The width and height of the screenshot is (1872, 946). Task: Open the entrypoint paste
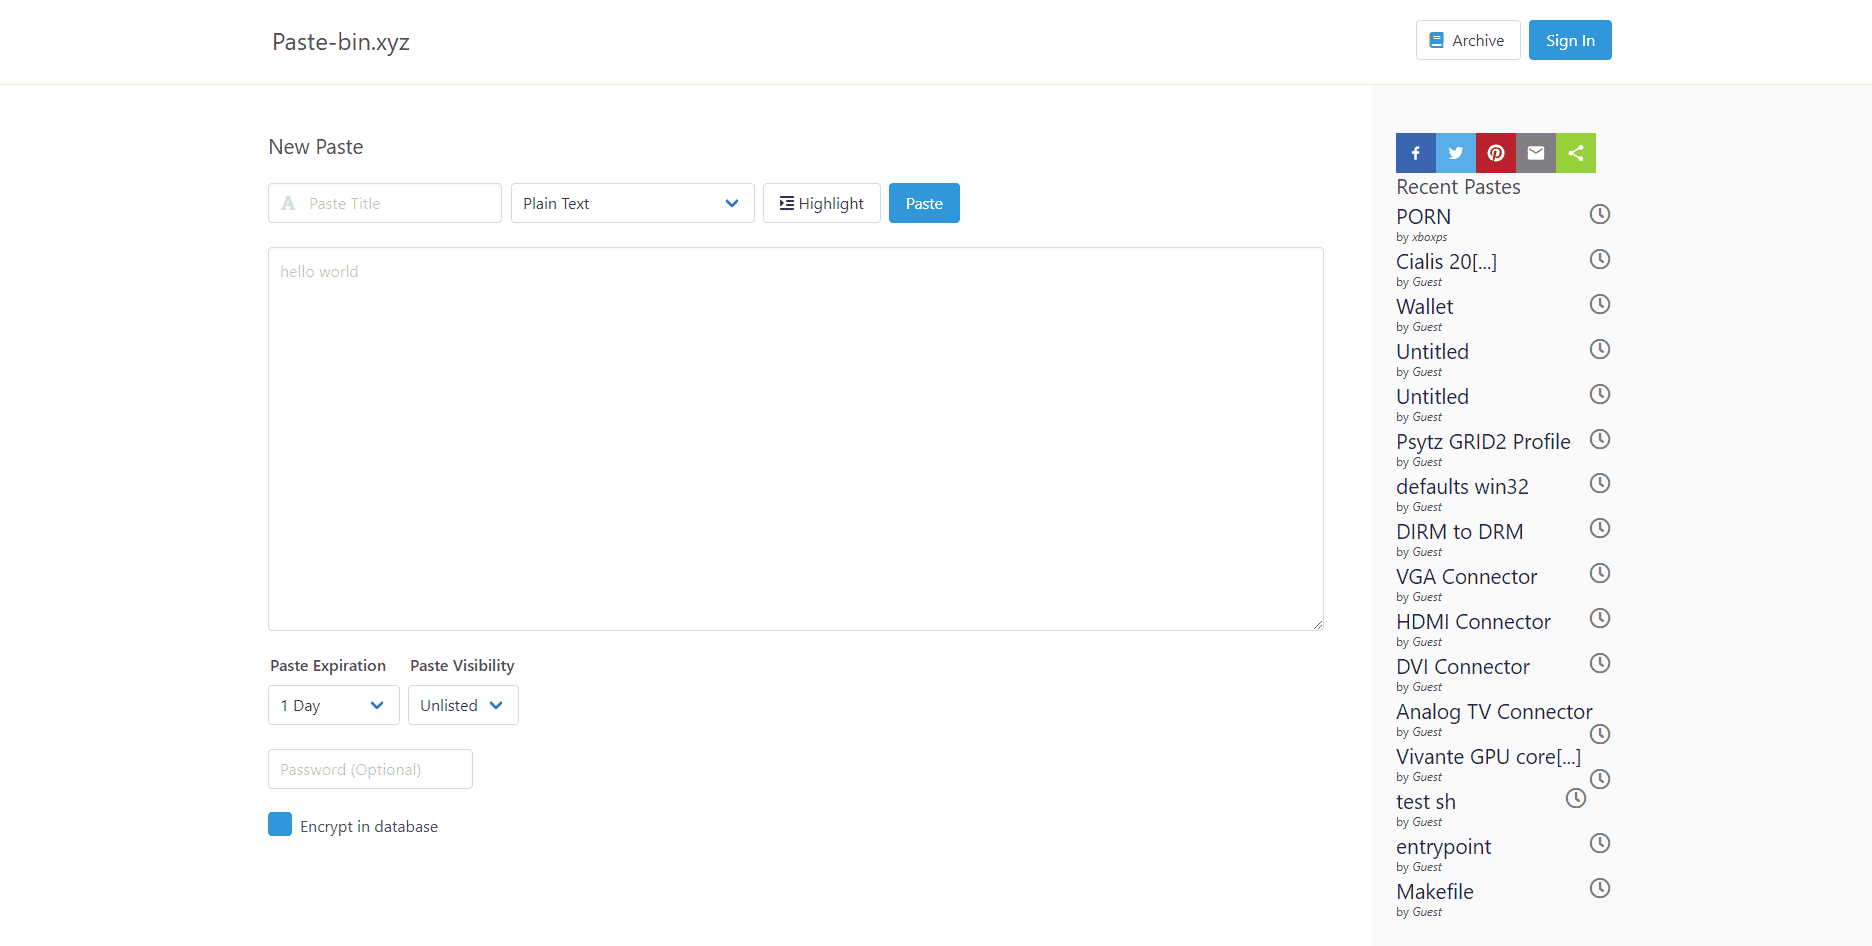click(x=1443, y=847)
